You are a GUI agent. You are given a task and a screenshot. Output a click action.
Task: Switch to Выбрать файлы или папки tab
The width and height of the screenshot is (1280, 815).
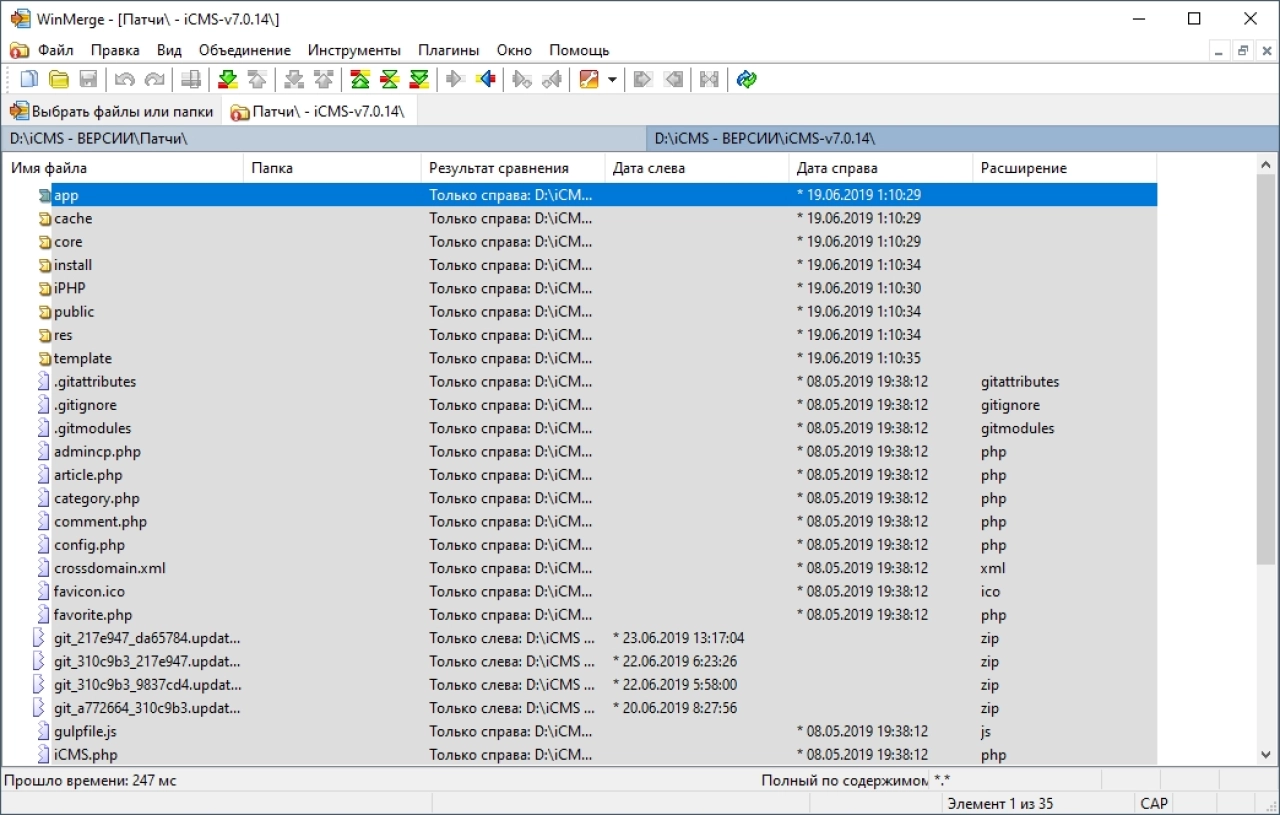point(112,111)
